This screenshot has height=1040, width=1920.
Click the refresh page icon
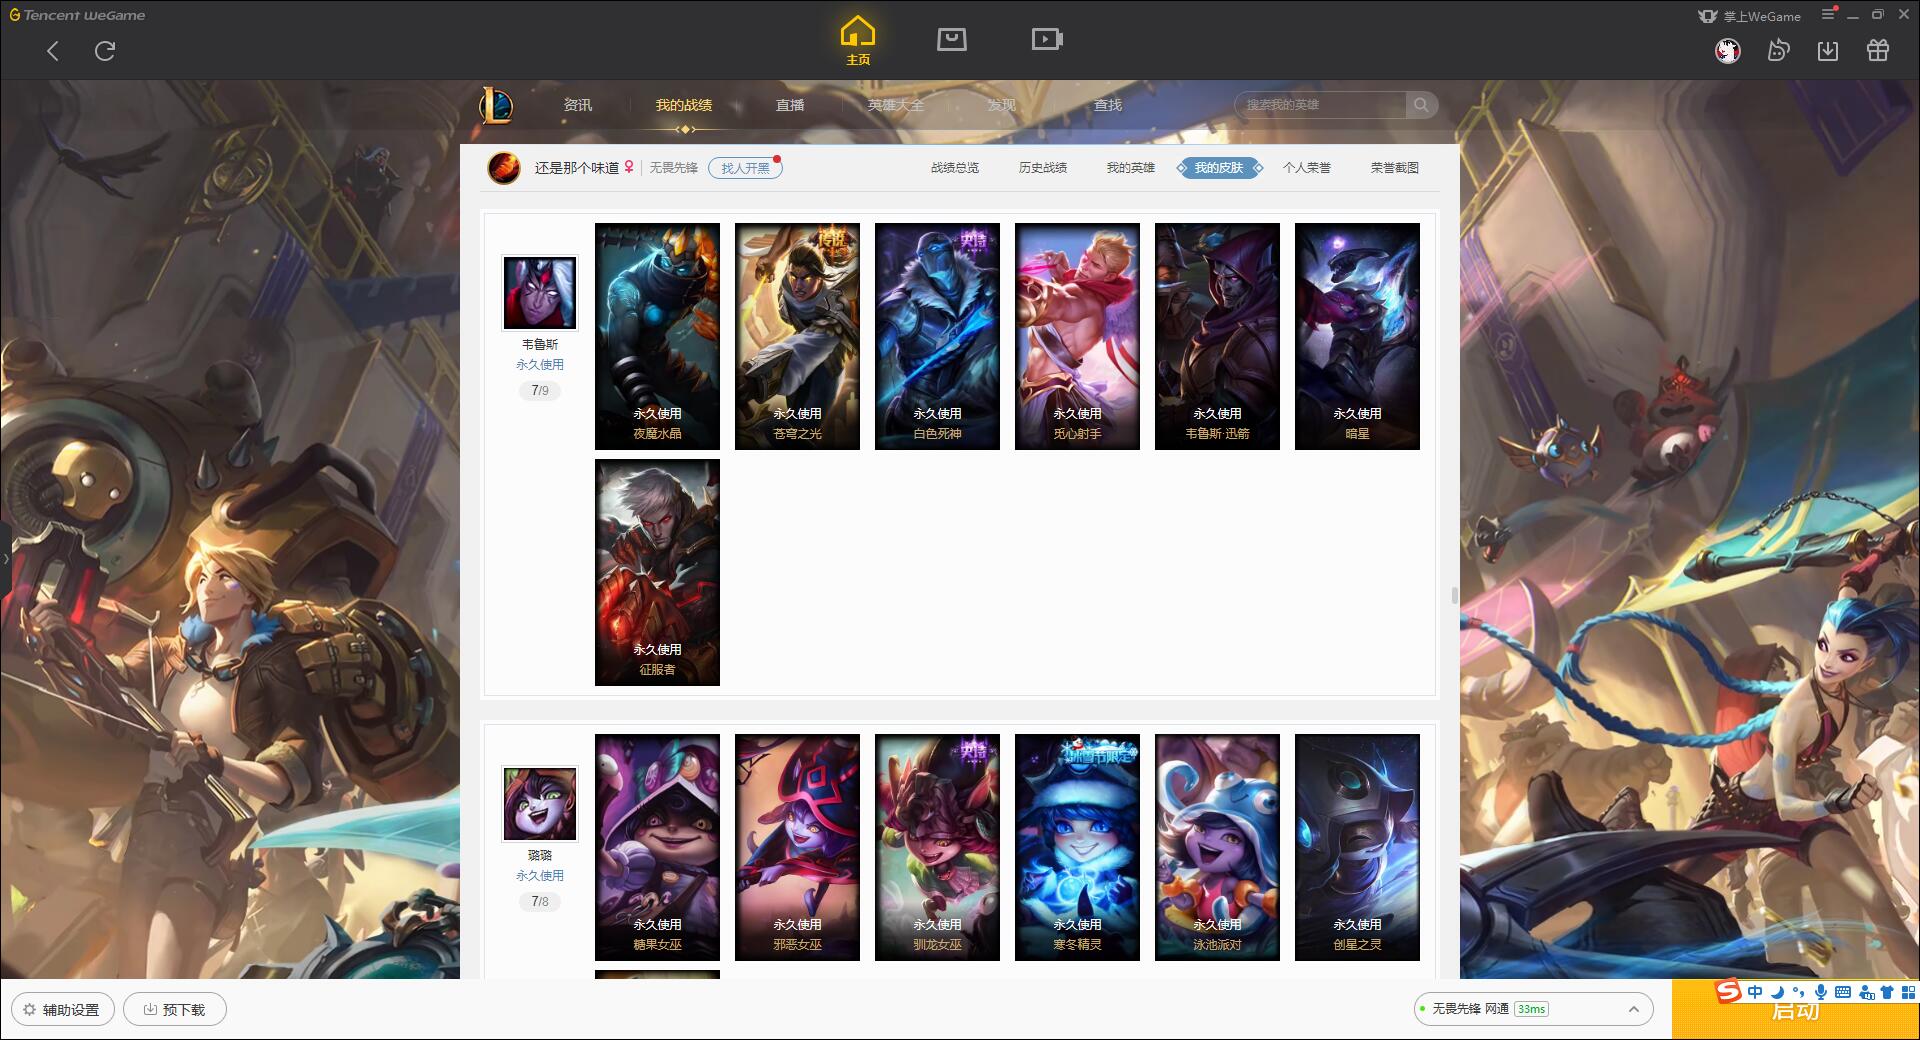pyautogui.click(x=105, y=50)
